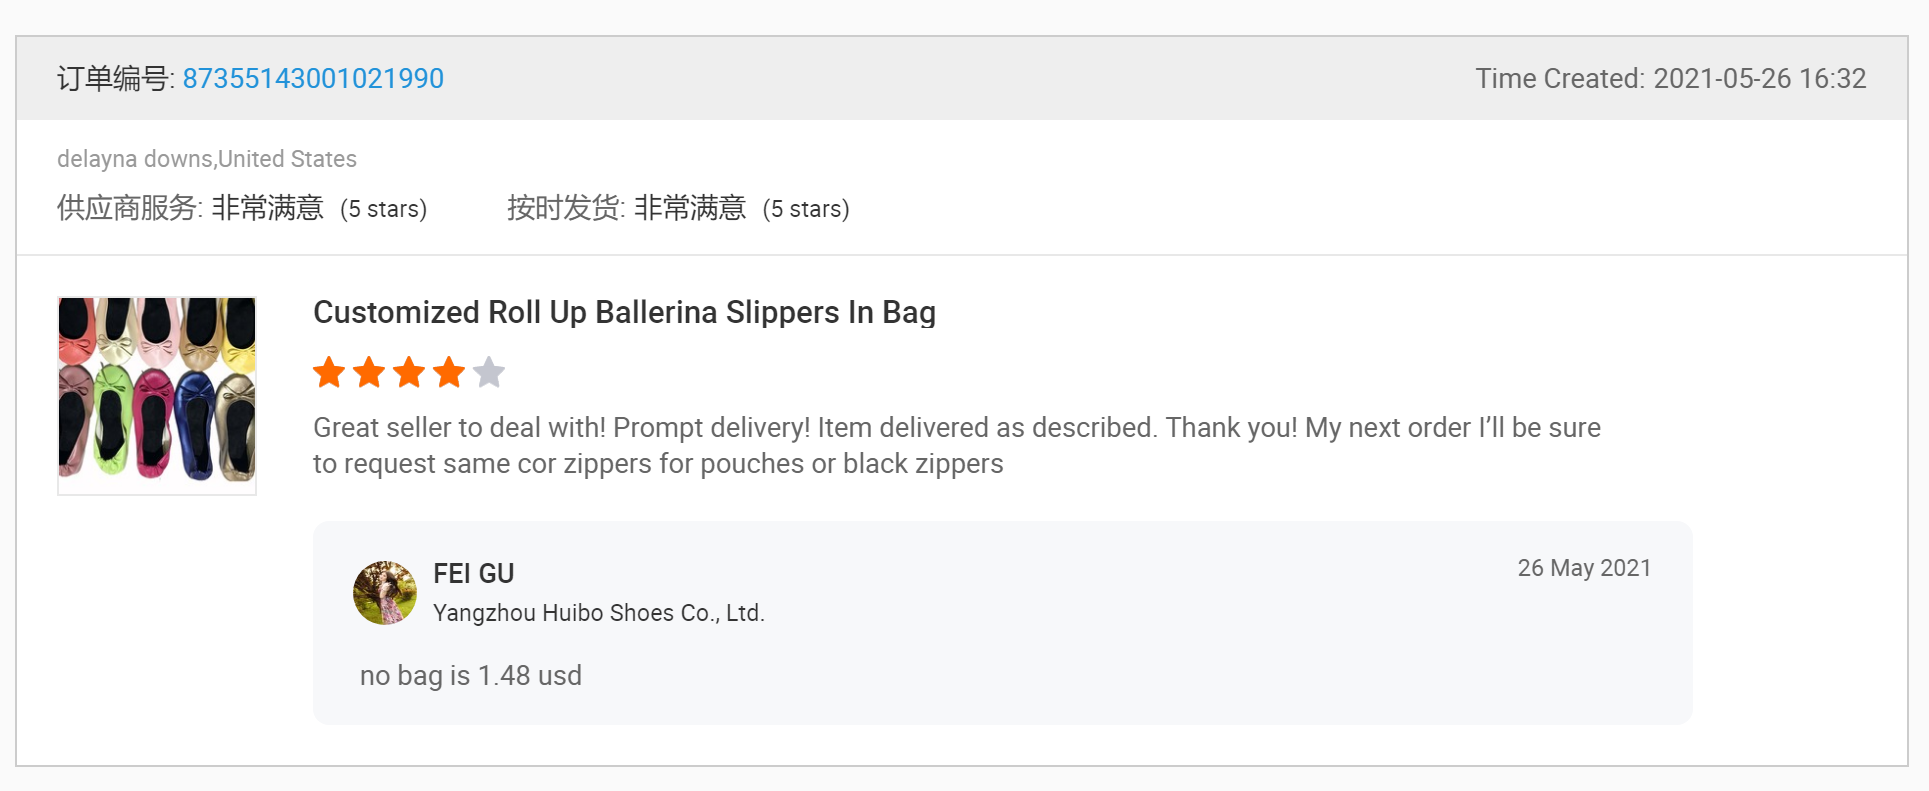The image size is (1929, 791).
Task: Click the 26 May 2021 reply date
Action: (x=1584, y=568)
